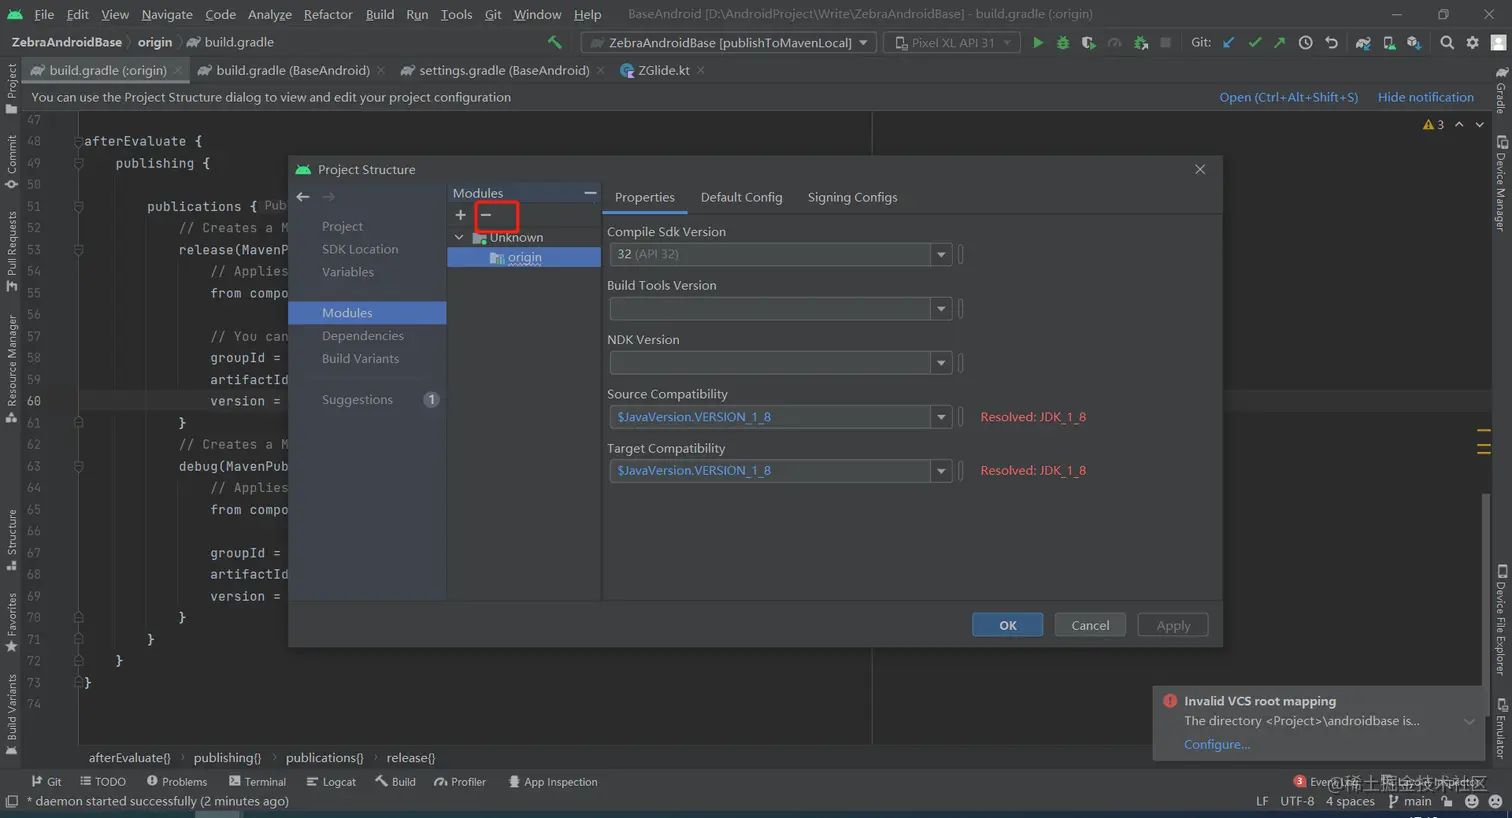The image size is (1512, 818).
Task: Open the Problems tool window
Action: click(177, 782)
